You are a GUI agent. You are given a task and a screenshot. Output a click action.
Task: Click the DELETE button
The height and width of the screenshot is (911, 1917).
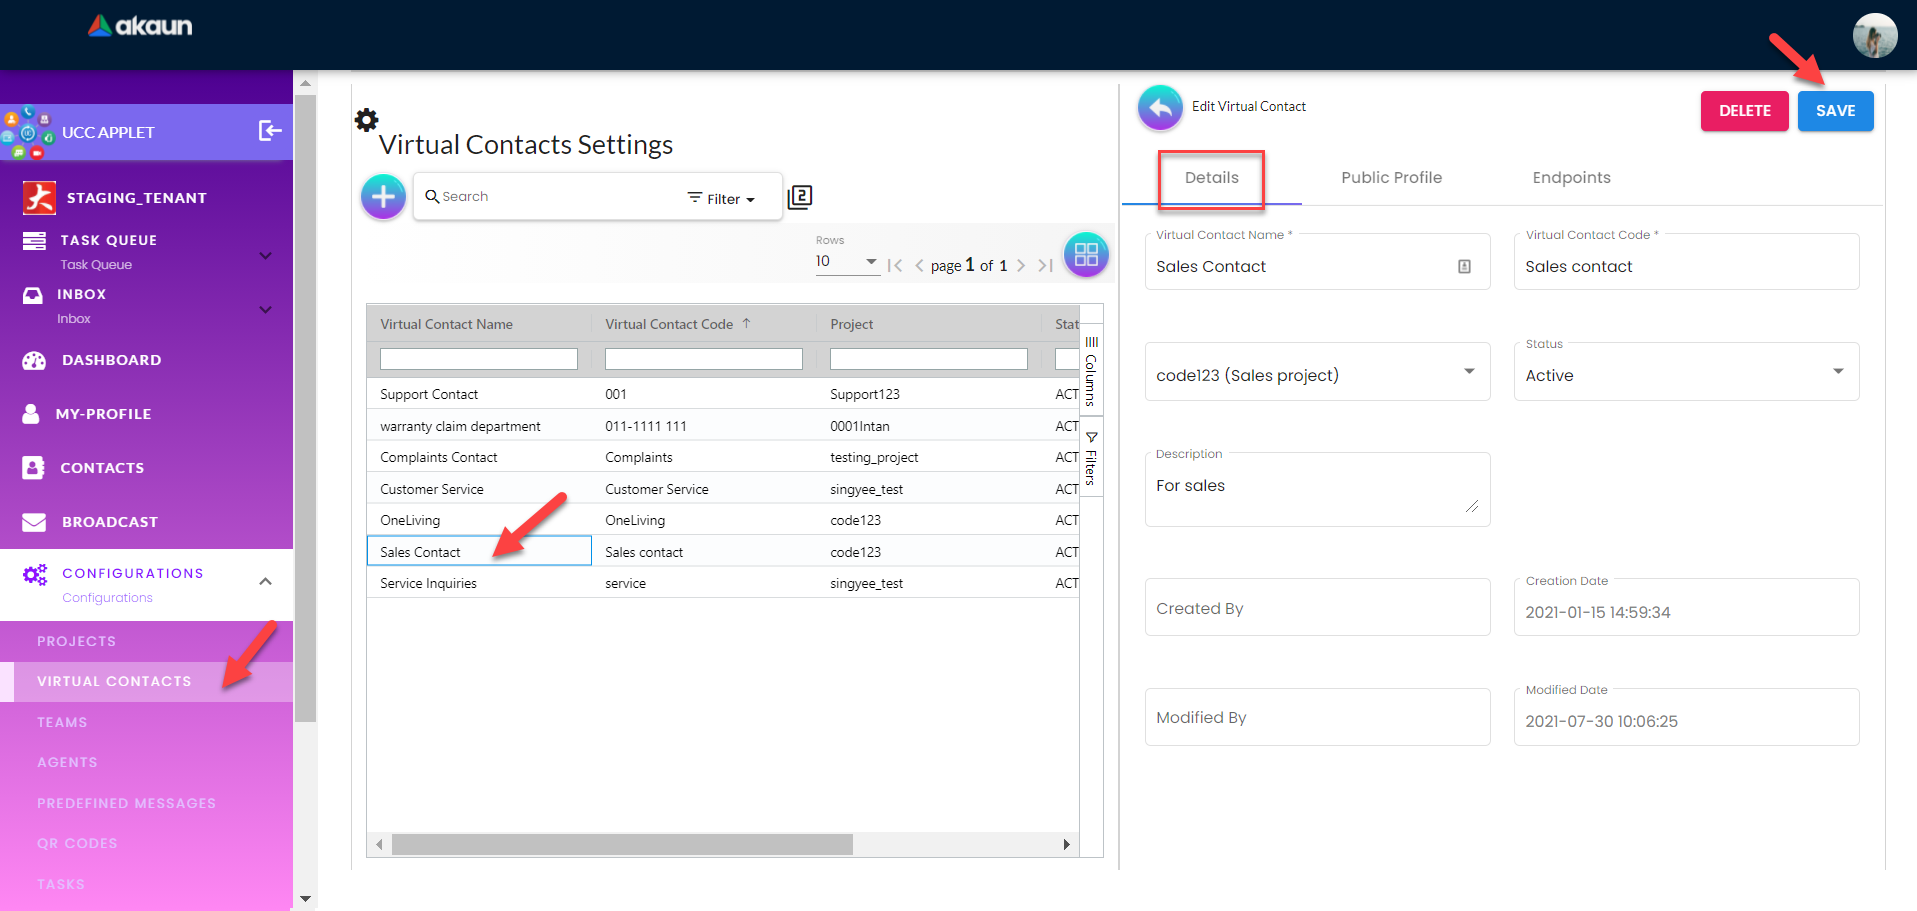click(1744, 111)
